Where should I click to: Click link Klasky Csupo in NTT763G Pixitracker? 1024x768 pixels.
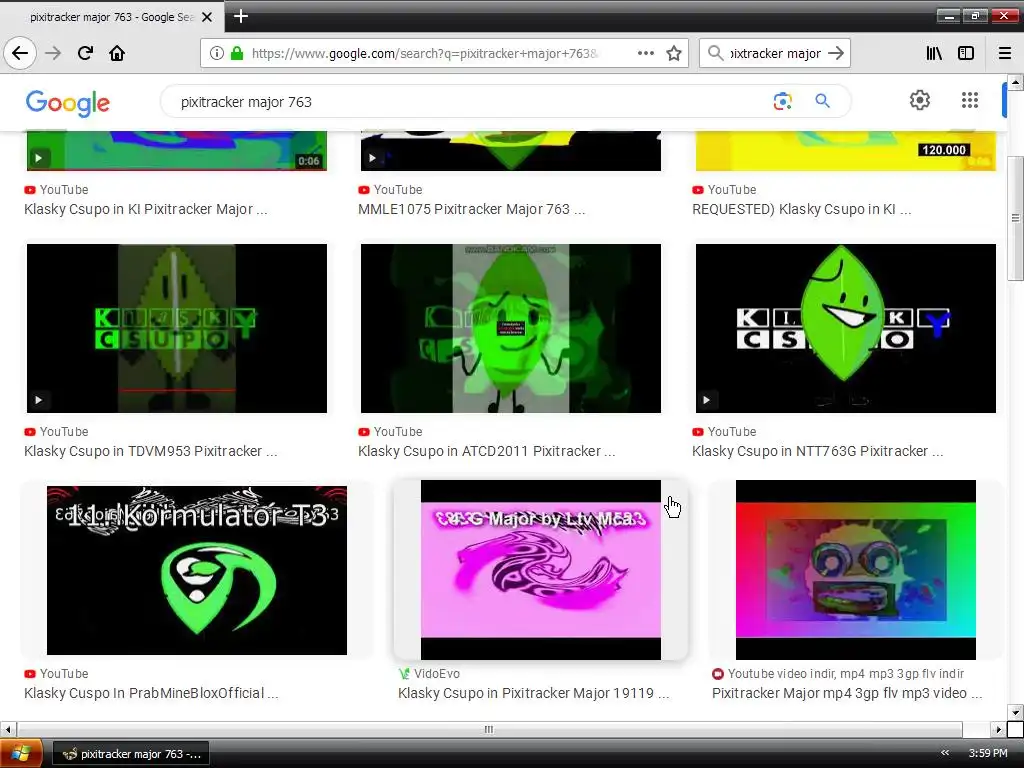(x=818, y=451)
